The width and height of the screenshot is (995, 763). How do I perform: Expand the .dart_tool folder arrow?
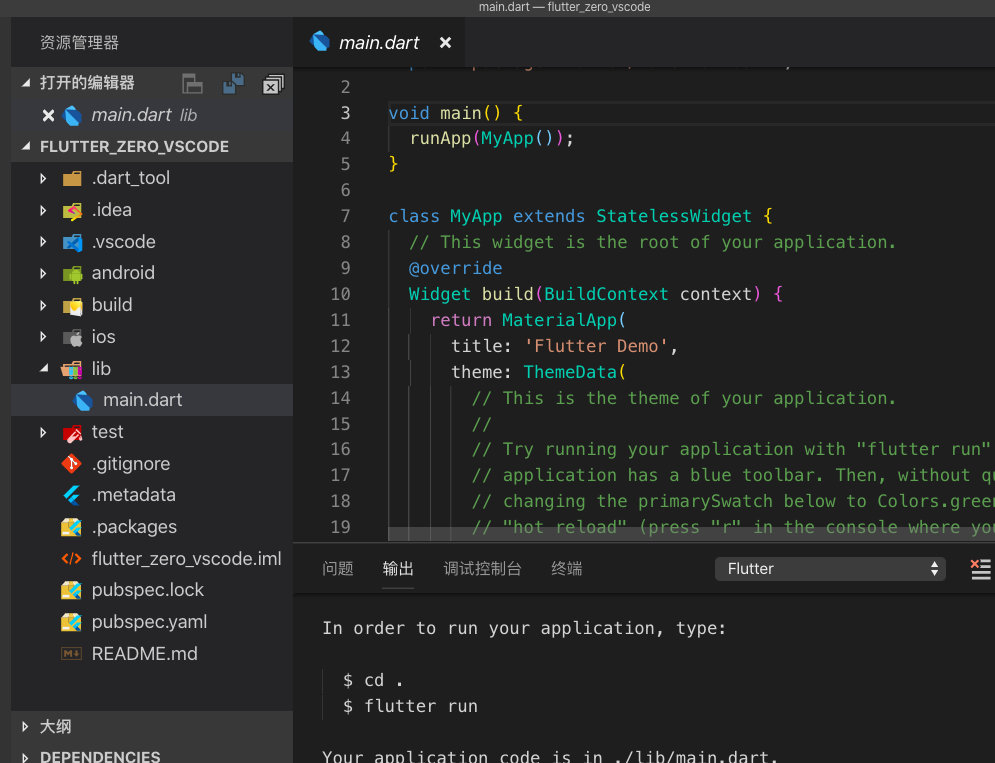(43, 178)
